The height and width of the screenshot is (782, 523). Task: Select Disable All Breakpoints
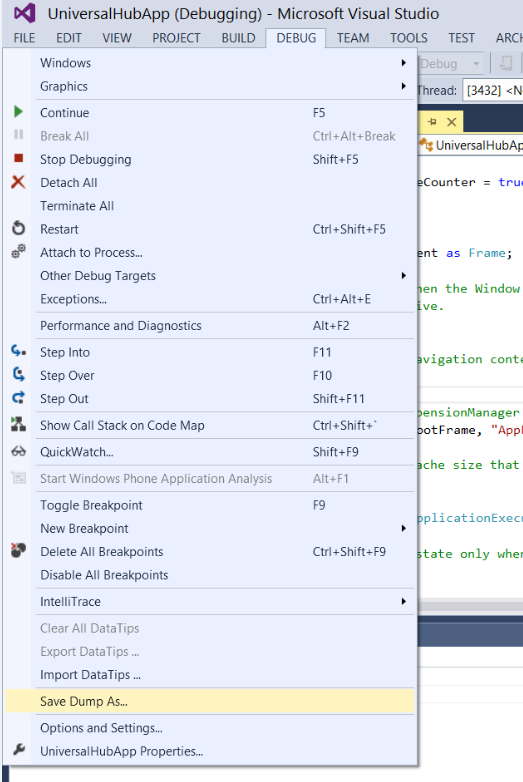point(210,575)
